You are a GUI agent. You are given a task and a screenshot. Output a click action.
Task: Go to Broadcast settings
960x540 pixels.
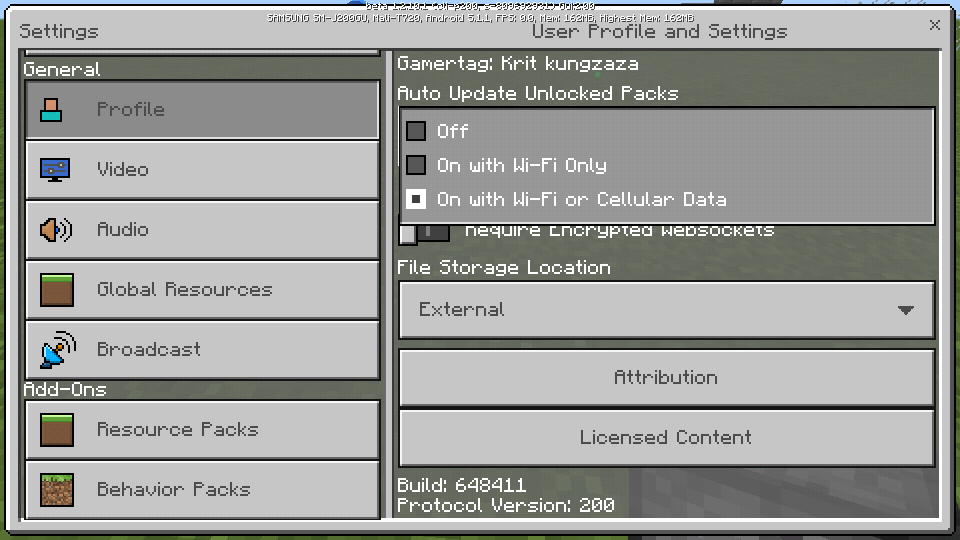point(203,350)
